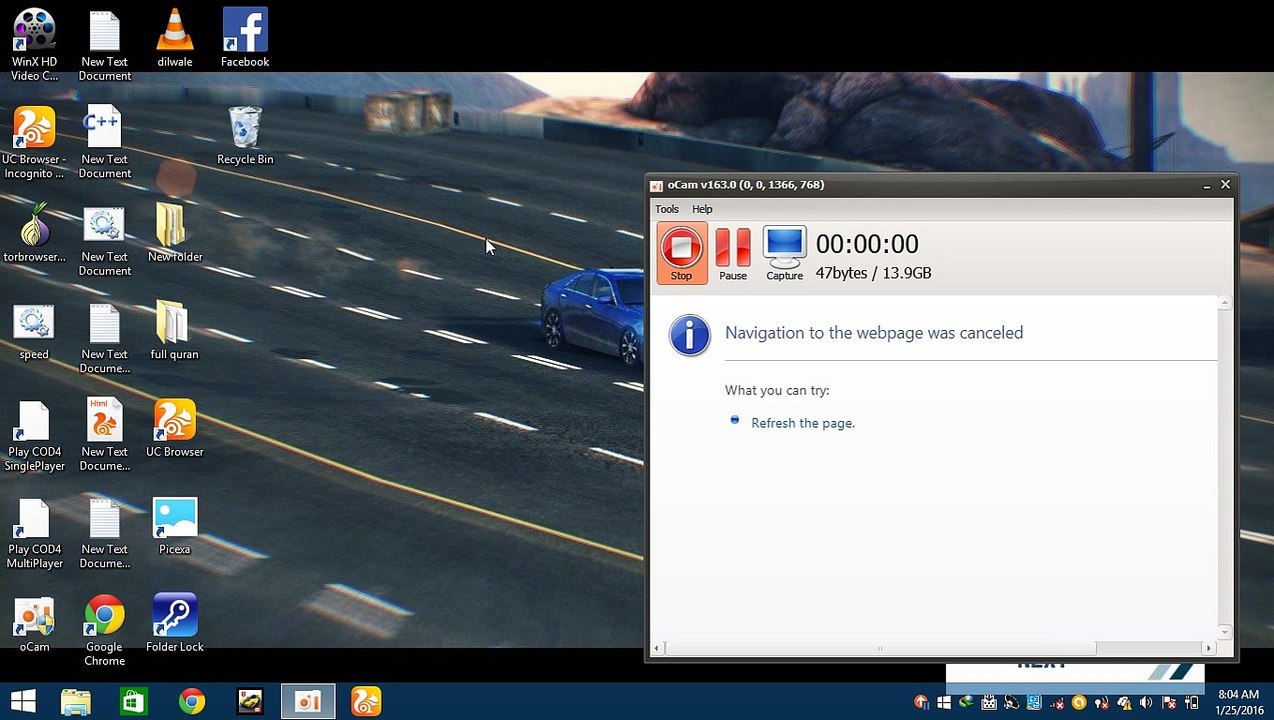The width and height of the screenshot is (1274, 720).
Task: Select the VLC dilwale desktop icon
Action: coord(175,38)
